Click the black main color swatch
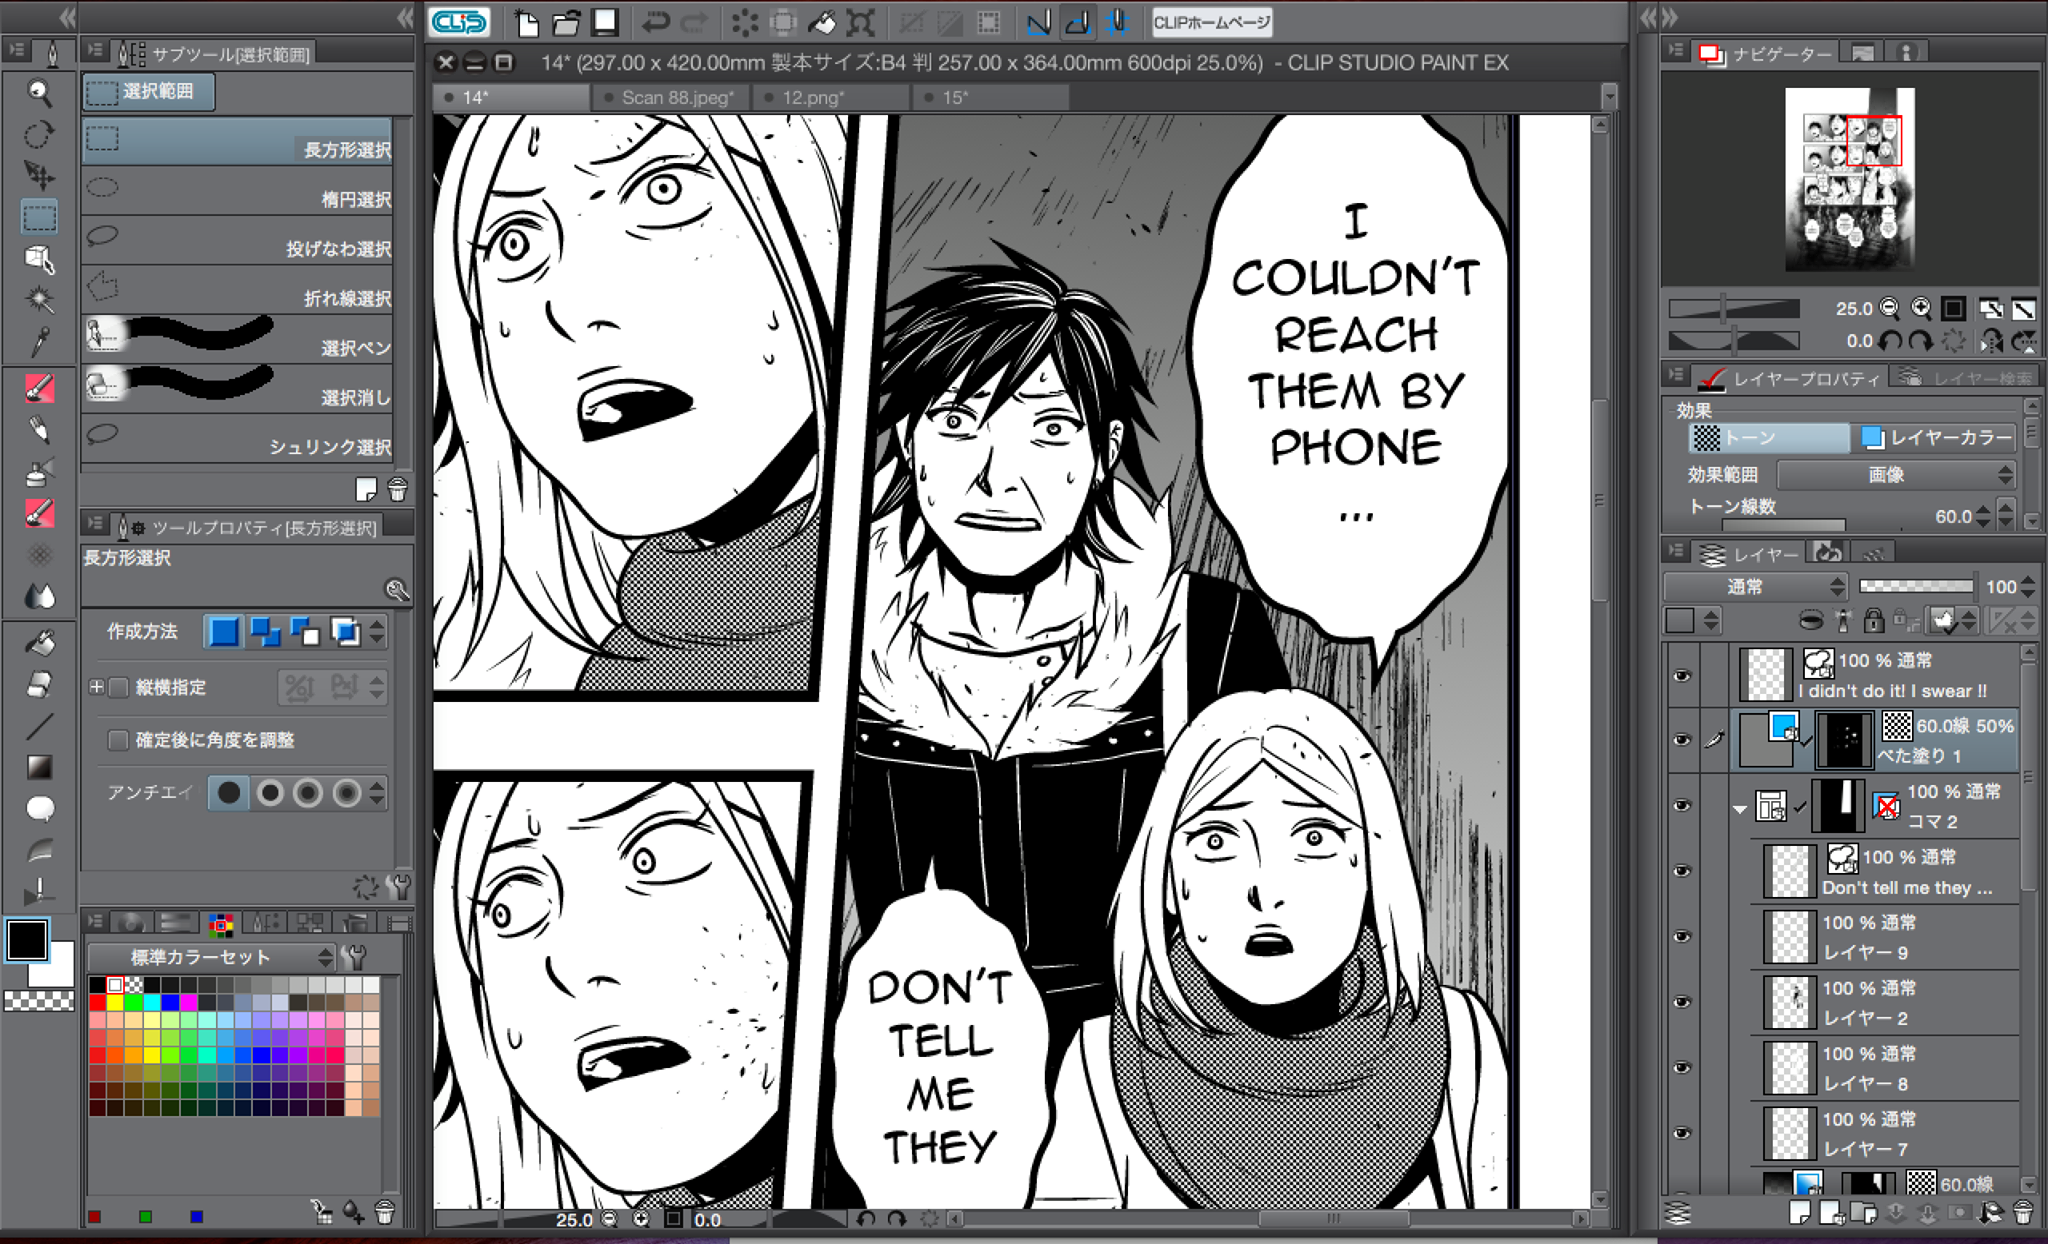 [27, 940]
